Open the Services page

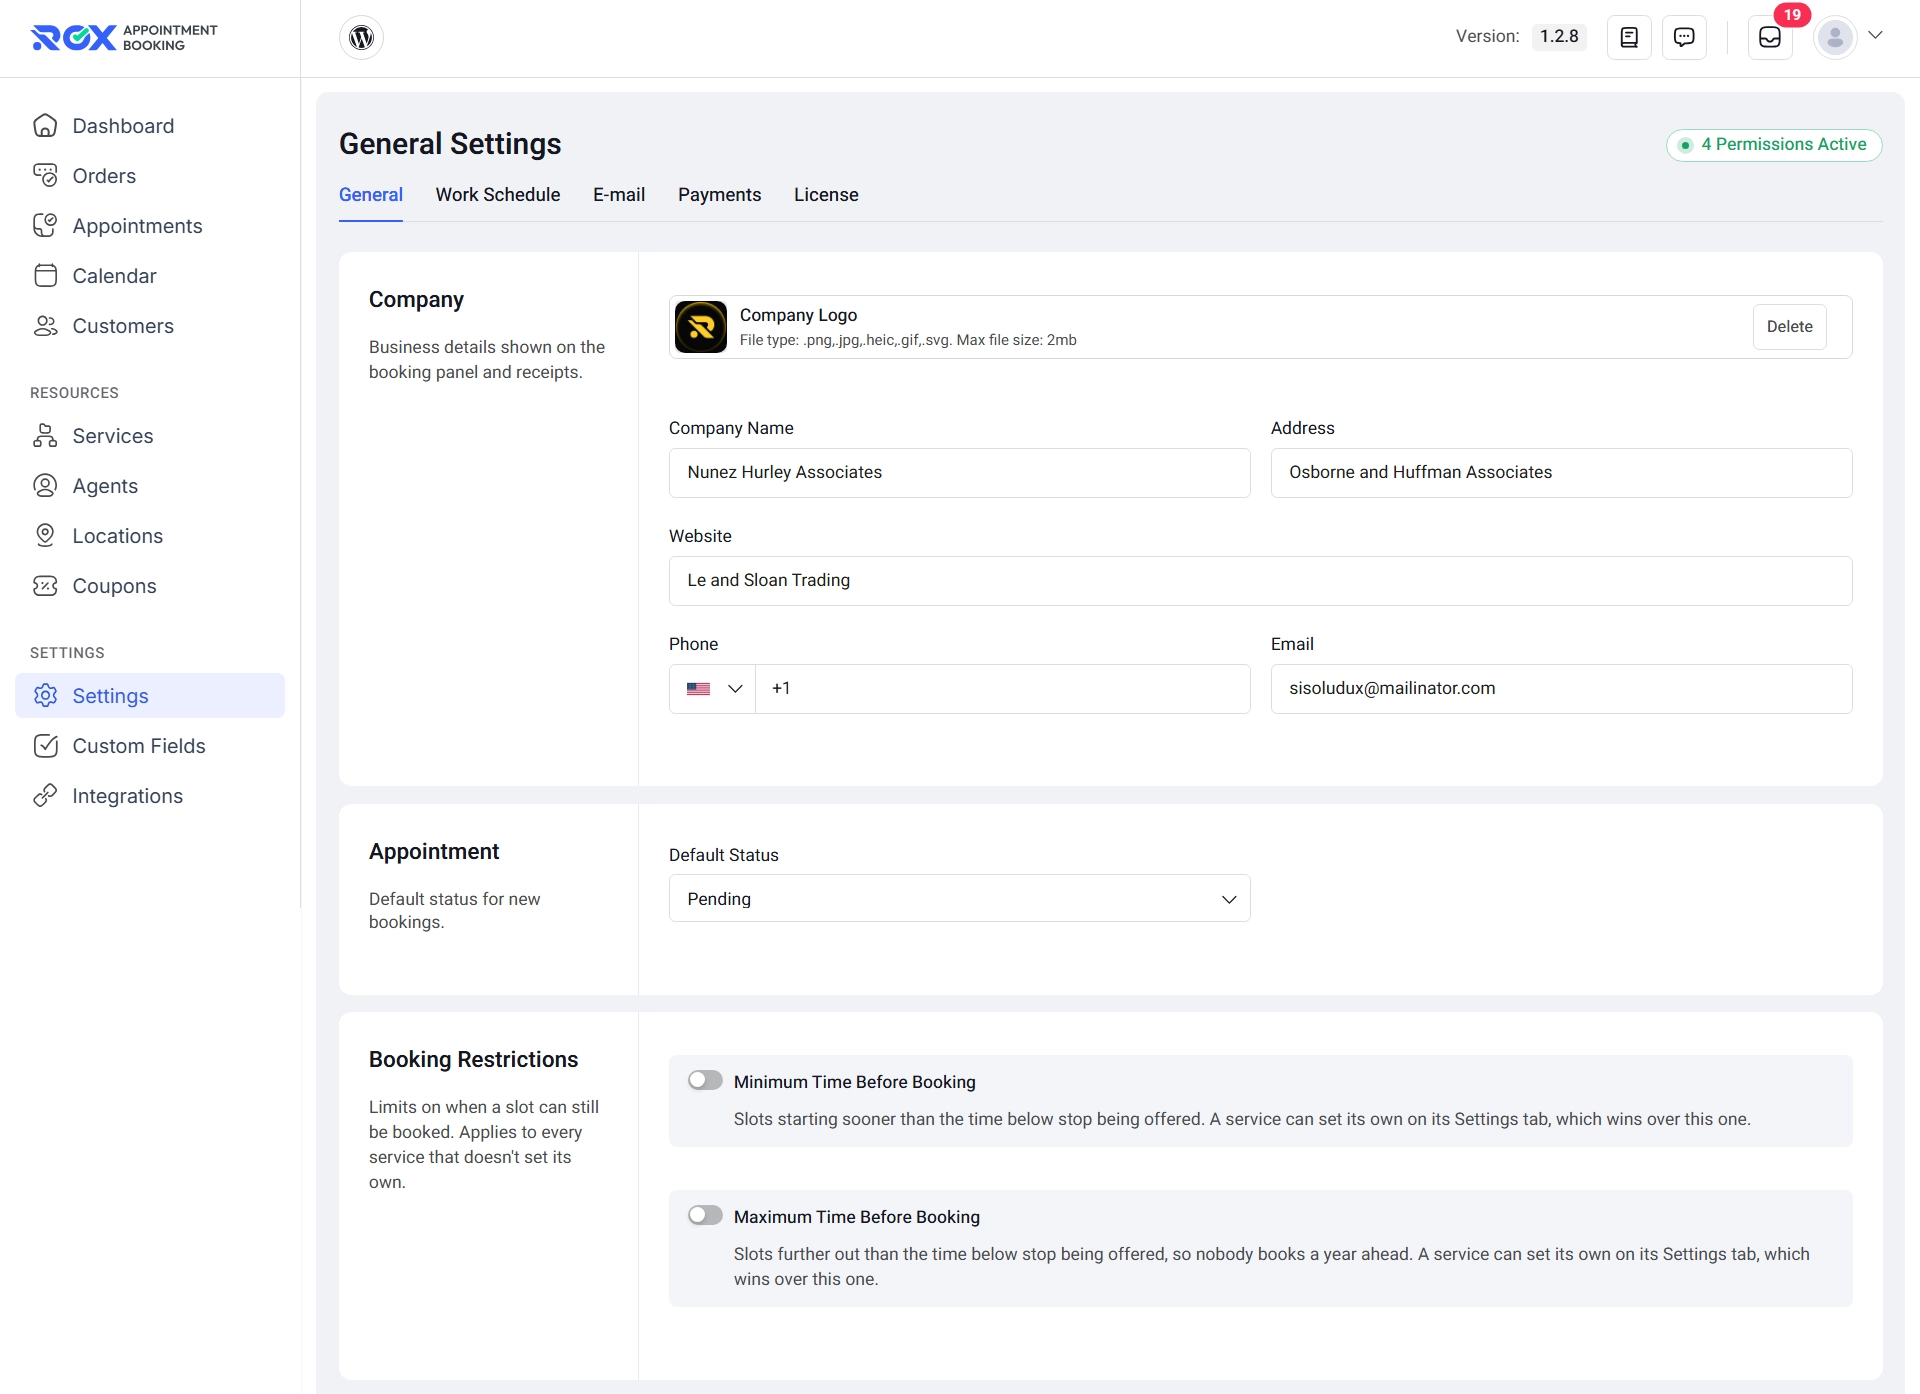150,436
